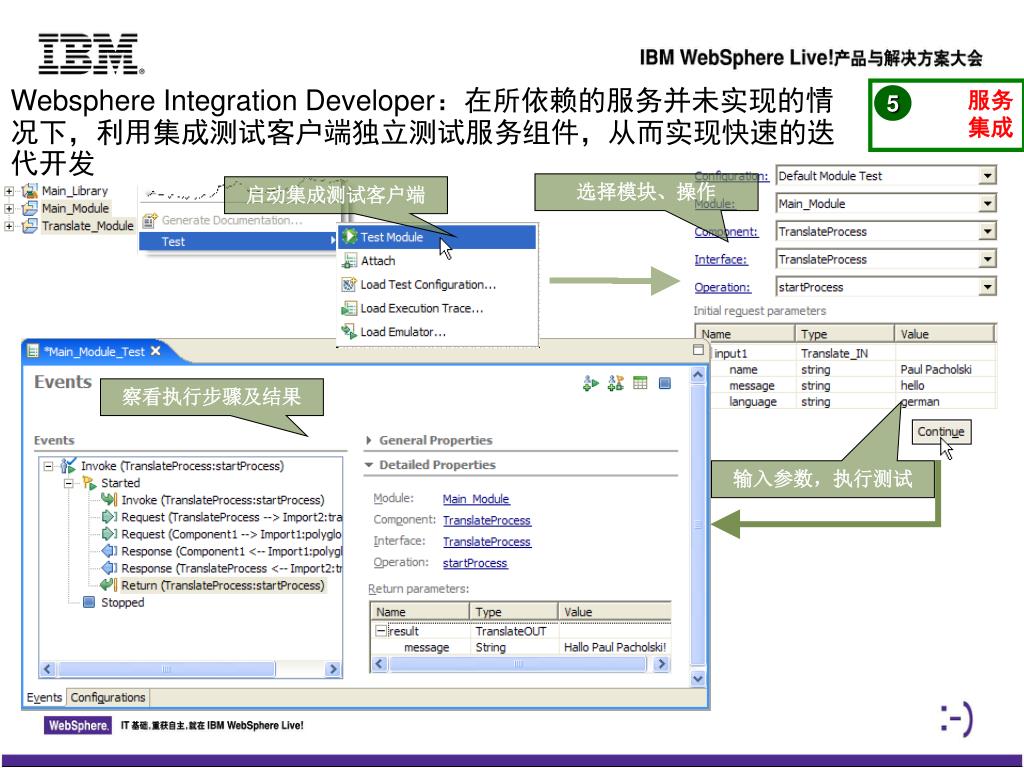Click the Return (TranslateProcess:startProcess) event icon
Screen dimensions: 1024x768
[x=108, y=585]
